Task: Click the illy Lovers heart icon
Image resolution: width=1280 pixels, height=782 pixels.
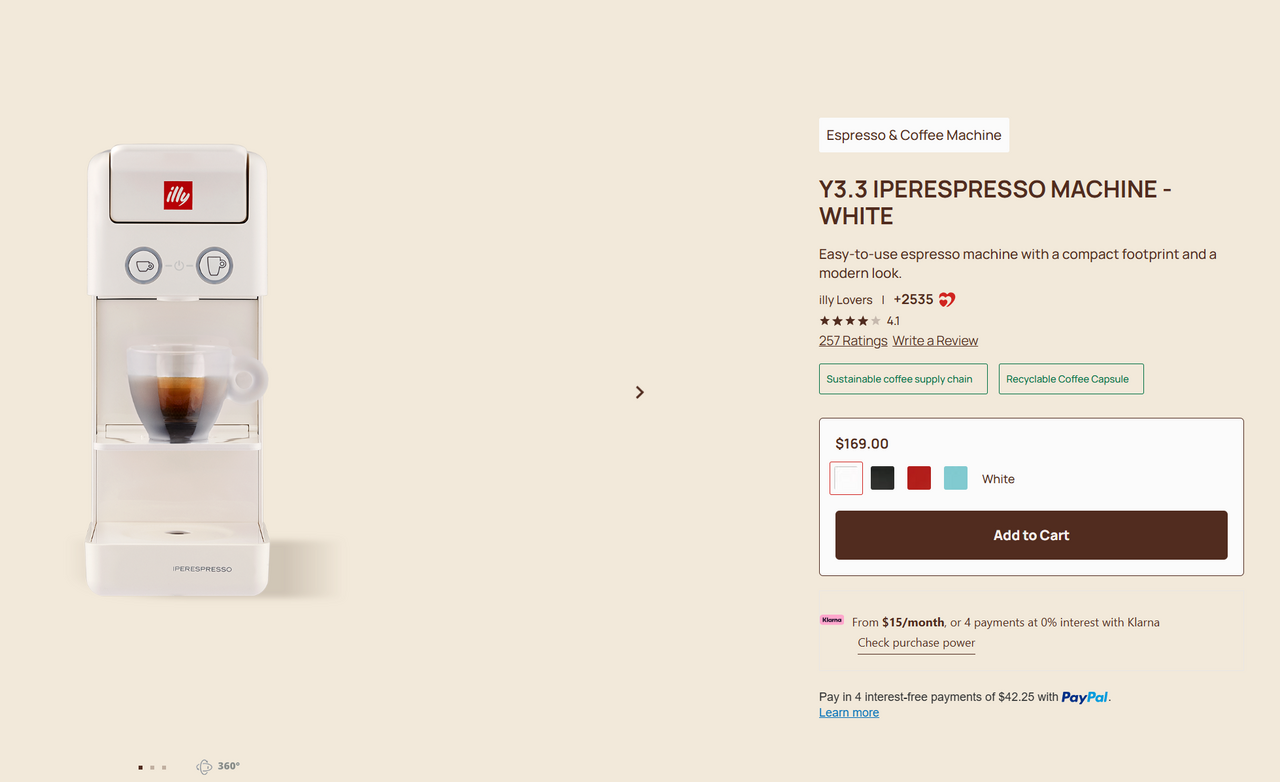Action: coord(947,300)
